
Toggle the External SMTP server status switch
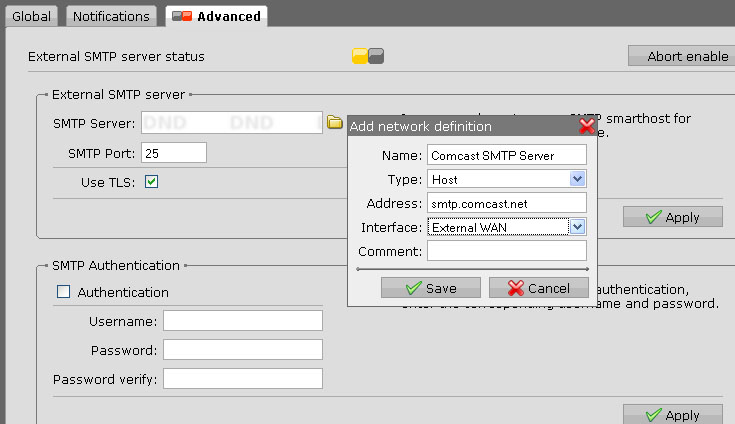368,57
